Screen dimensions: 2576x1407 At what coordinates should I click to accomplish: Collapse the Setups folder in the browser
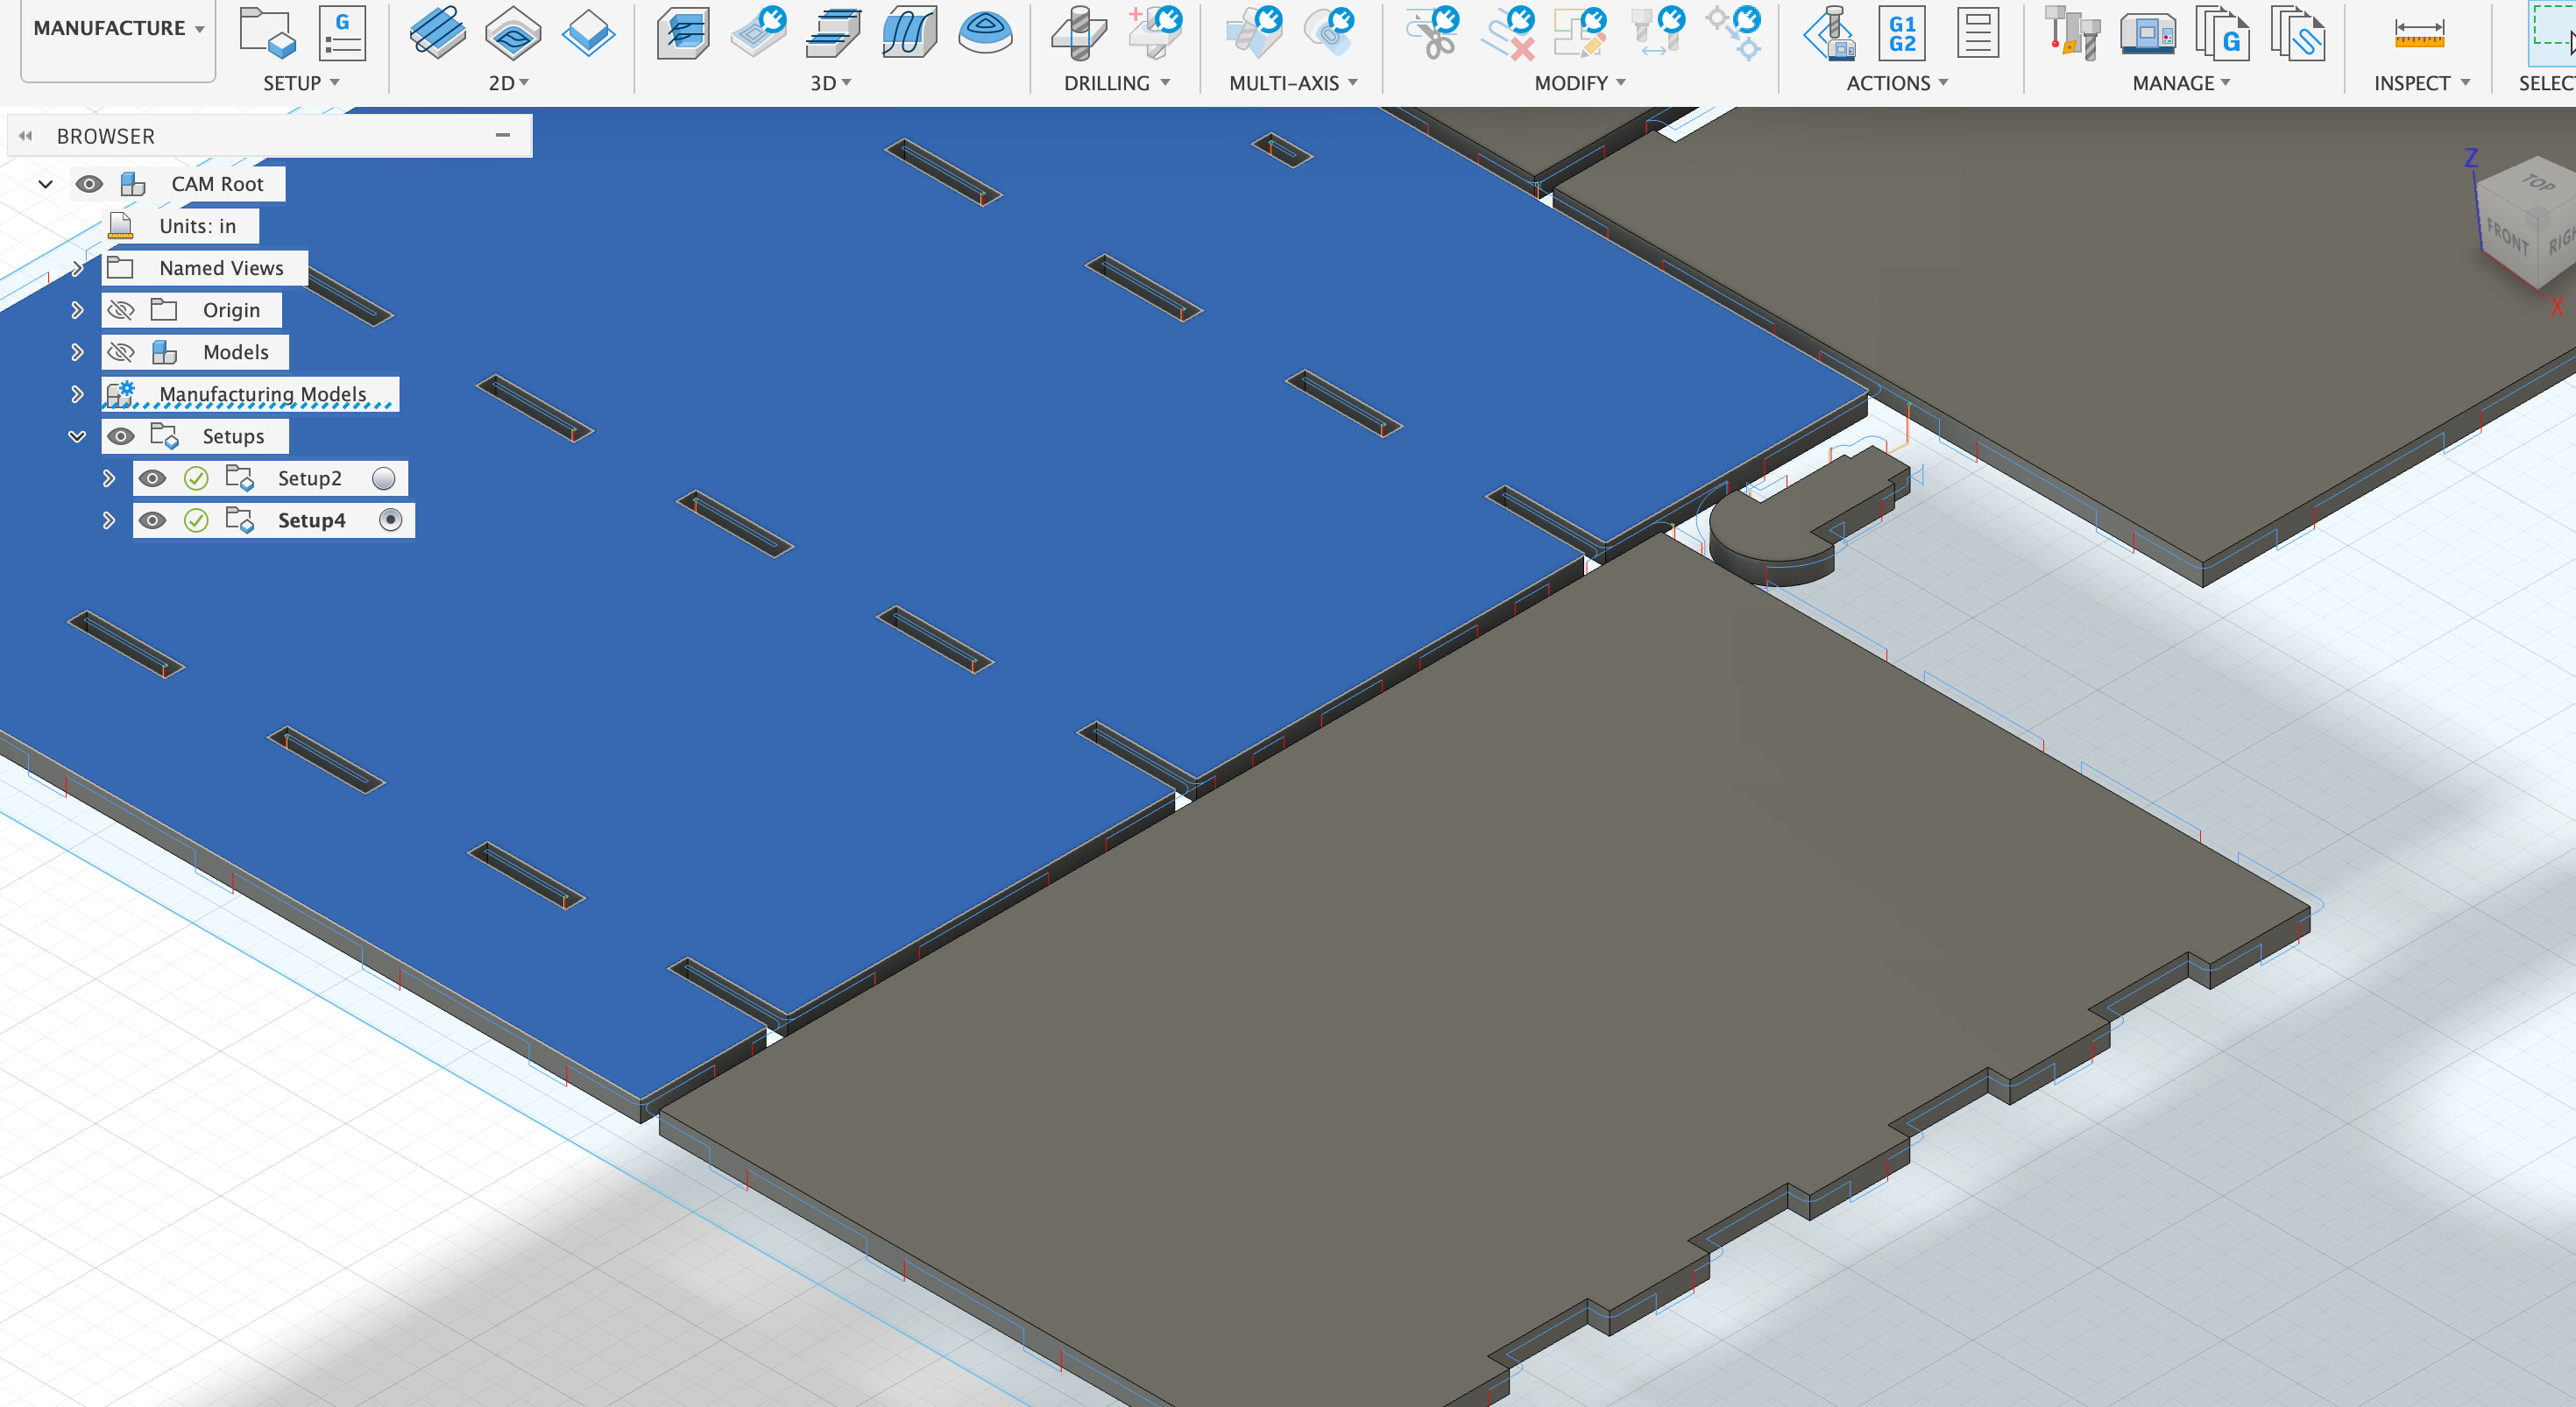click(x=77, y=435)
